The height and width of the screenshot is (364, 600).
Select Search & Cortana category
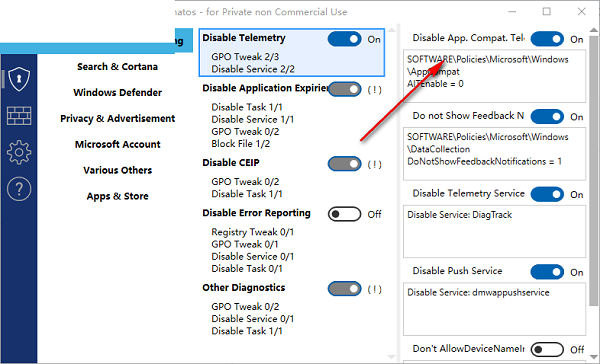point(117,67)
